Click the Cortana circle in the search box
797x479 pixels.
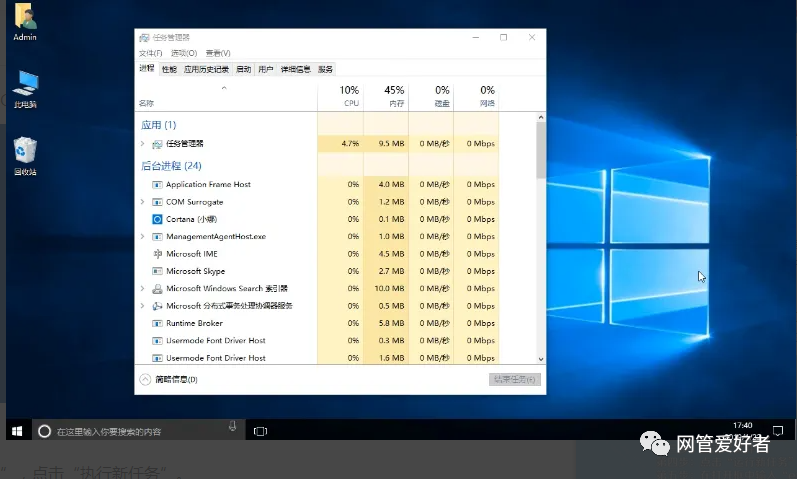(x=45, y=431)
